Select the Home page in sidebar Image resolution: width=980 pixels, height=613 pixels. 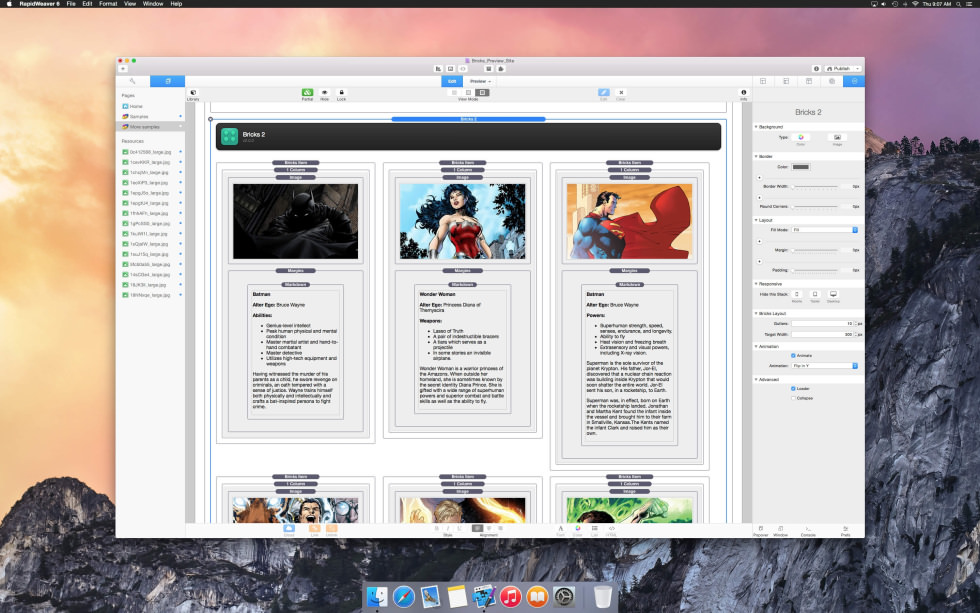click(x=150, y=106)
